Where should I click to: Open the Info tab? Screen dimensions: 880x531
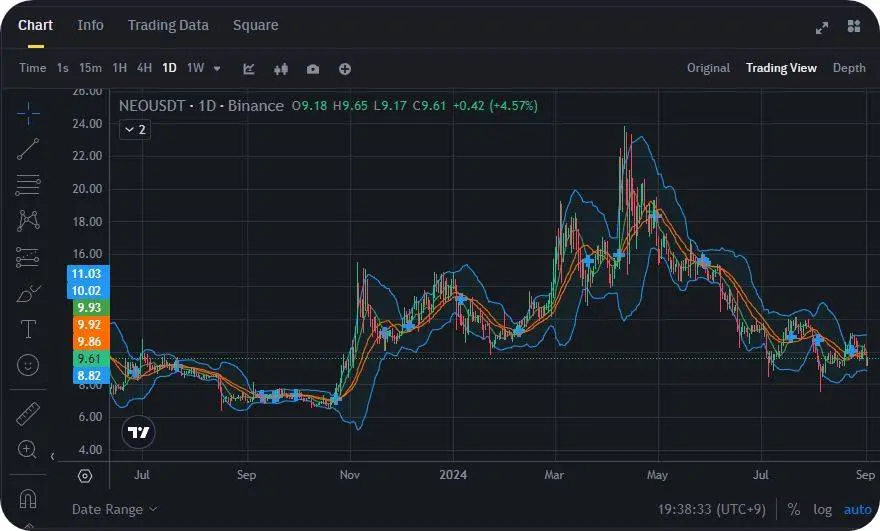(x=90, y=25)
